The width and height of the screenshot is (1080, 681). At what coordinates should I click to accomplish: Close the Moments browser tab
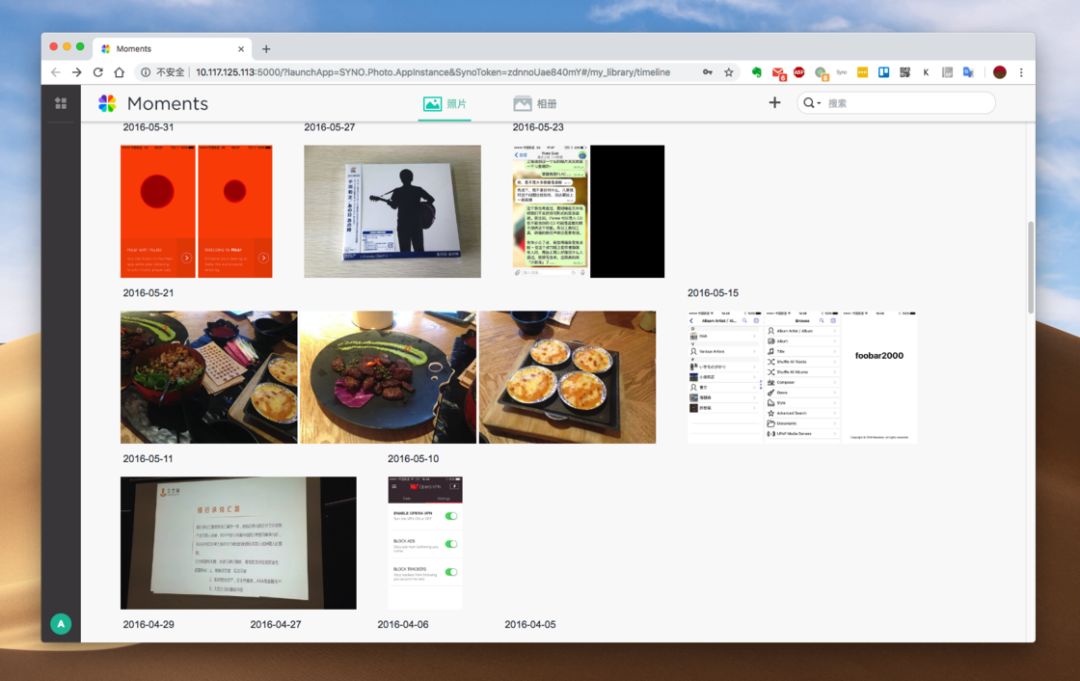pyautogui.click(x=241, y=49)
